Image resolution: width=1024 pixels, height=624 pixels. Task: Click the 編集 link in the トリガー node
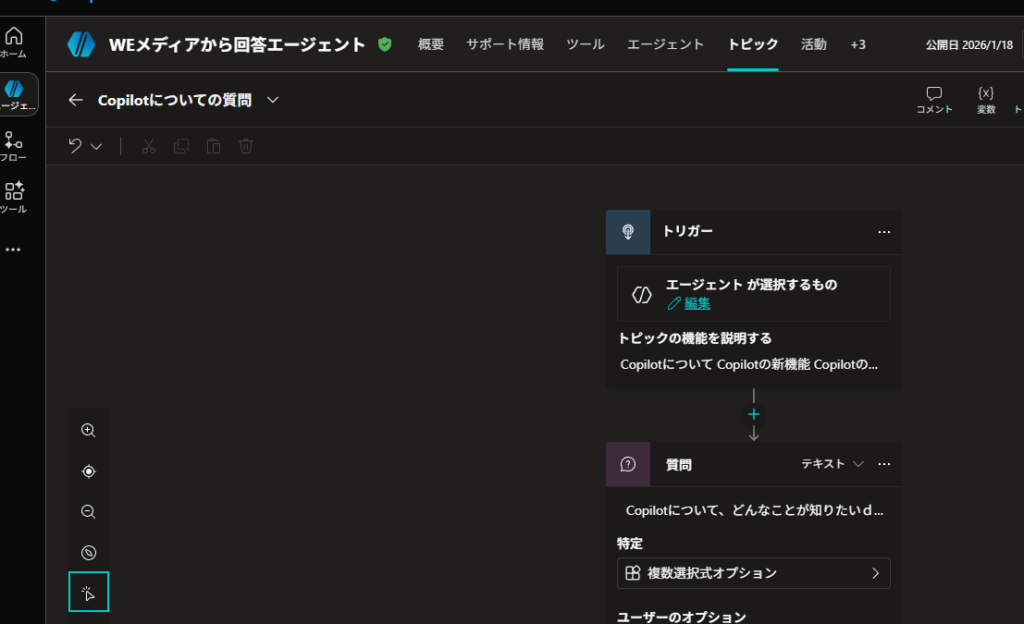695,304
